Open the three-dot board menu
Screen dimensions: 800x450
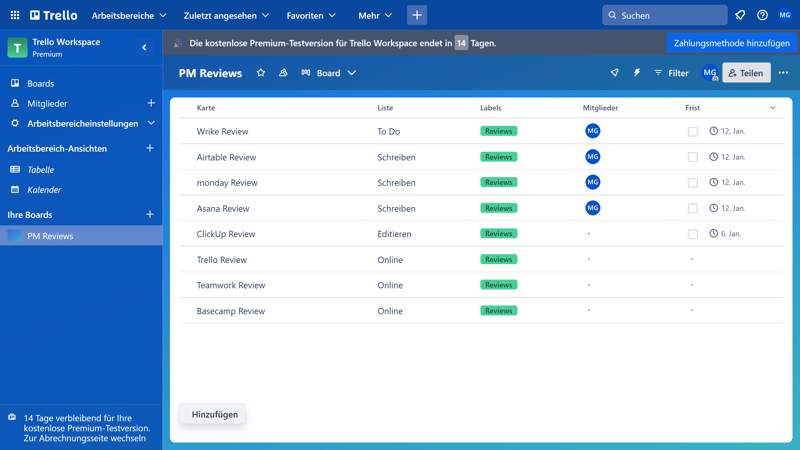[x=783, y=73]
